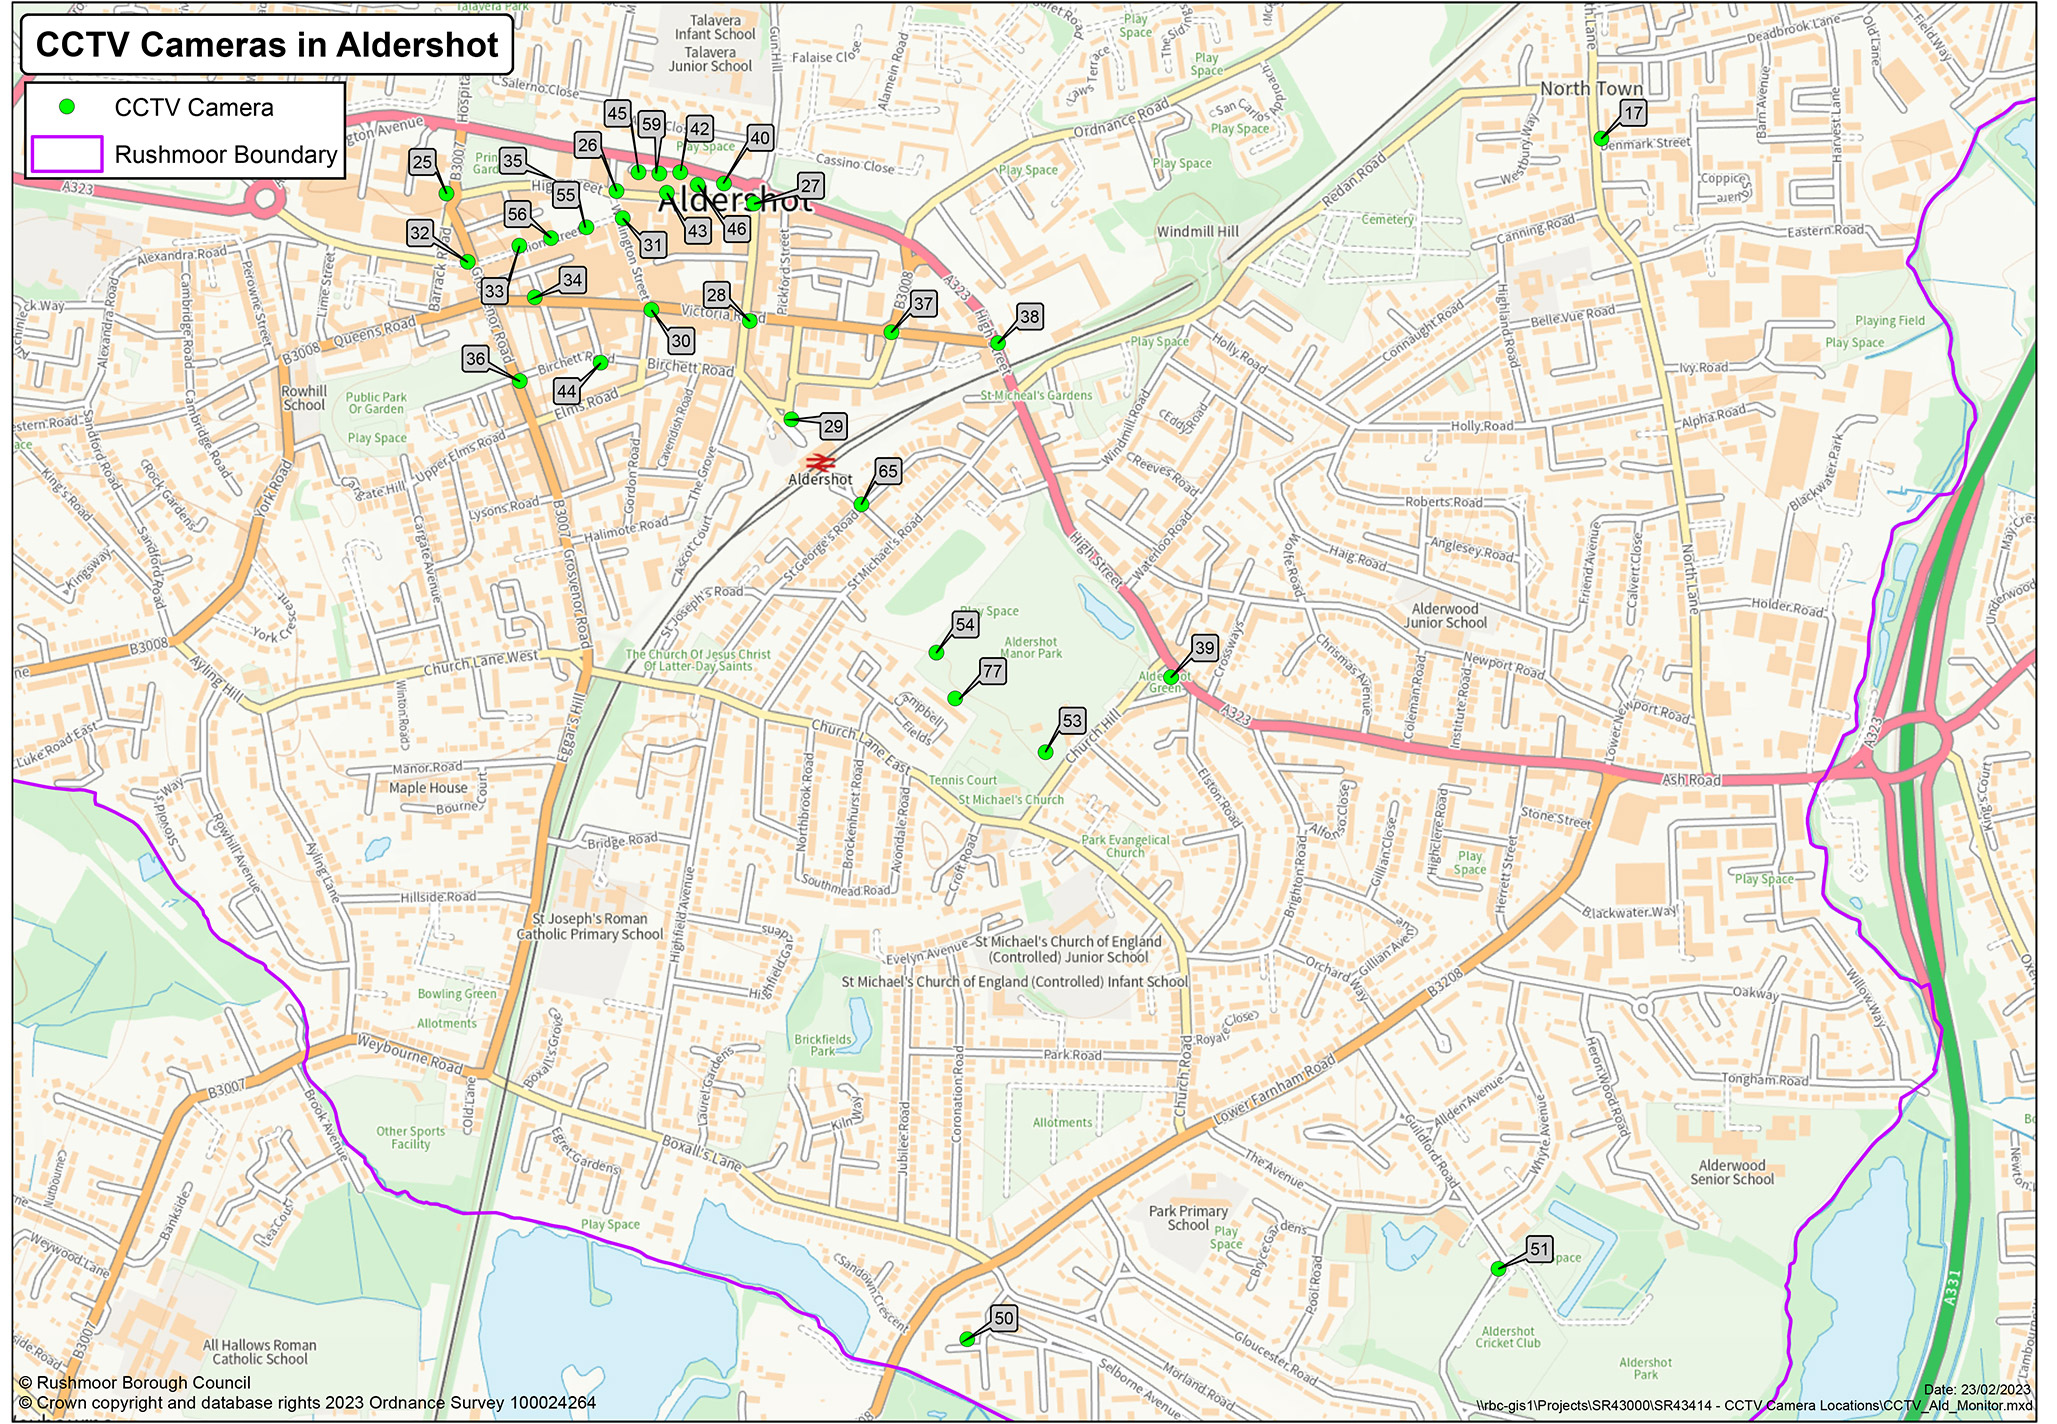Click the camera 25 marker dot
The height and width of the screenshot is (1424, 2057).
pyautogui.click(x=446, y=194)
